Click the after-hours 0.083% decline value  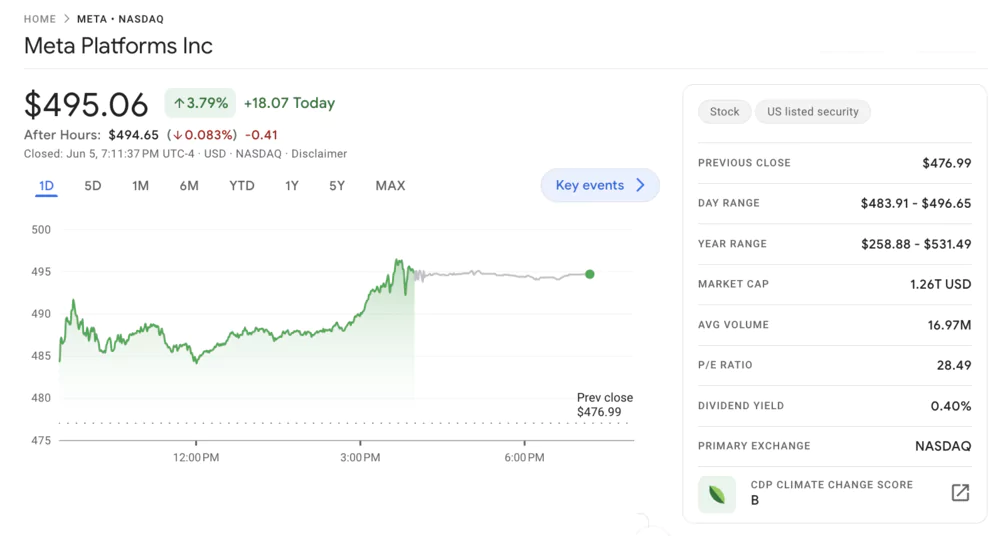click(202, 135)
